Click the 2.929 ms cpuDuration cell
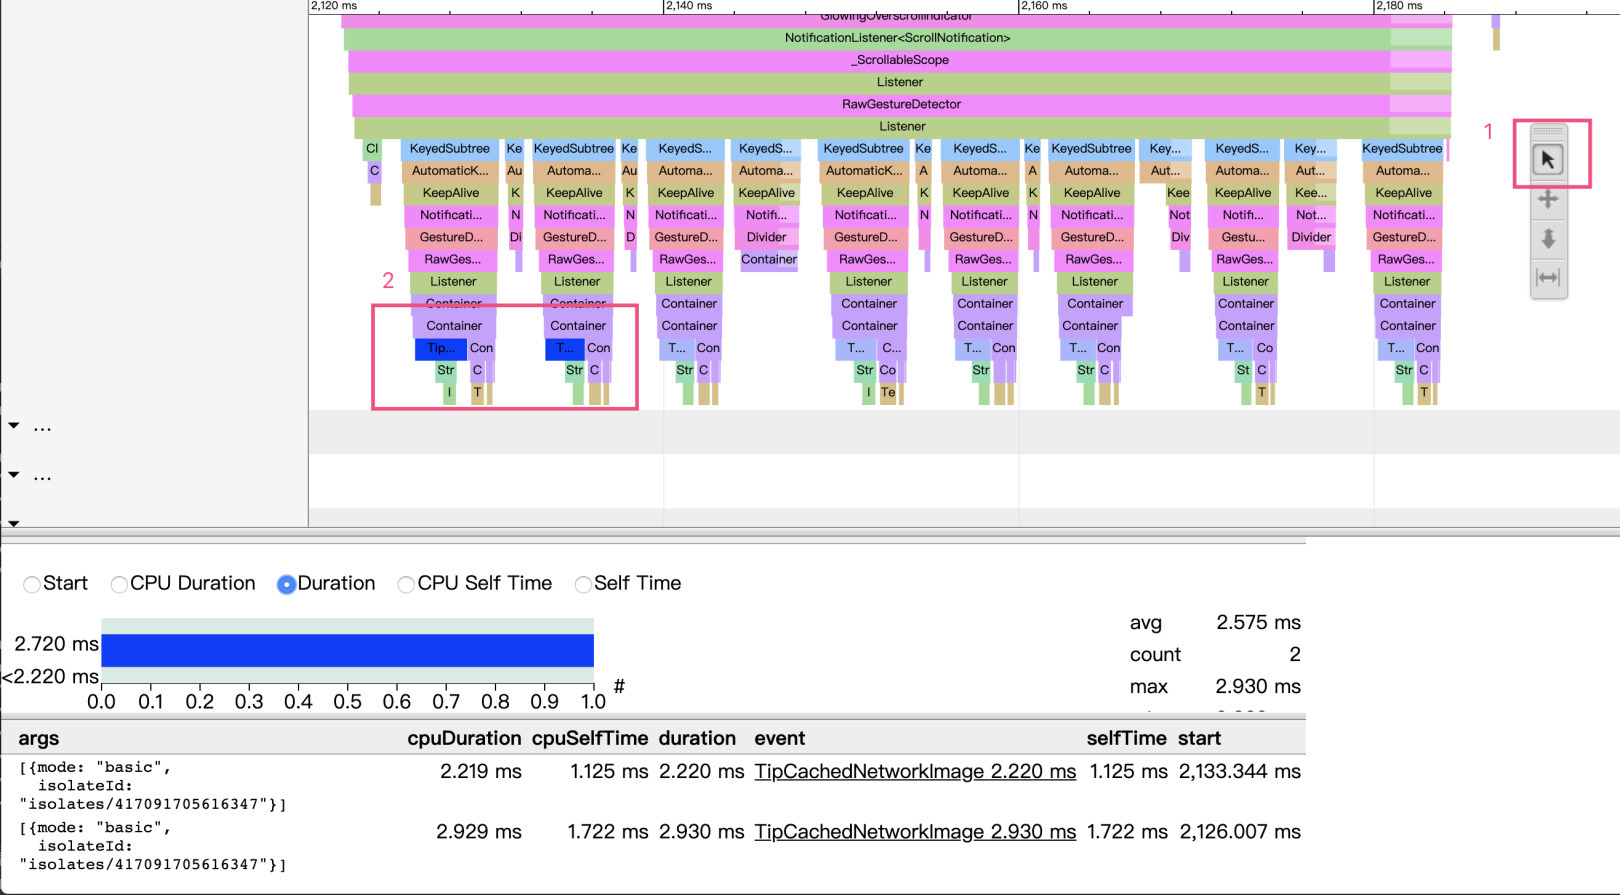 click(x=478, y=831)
